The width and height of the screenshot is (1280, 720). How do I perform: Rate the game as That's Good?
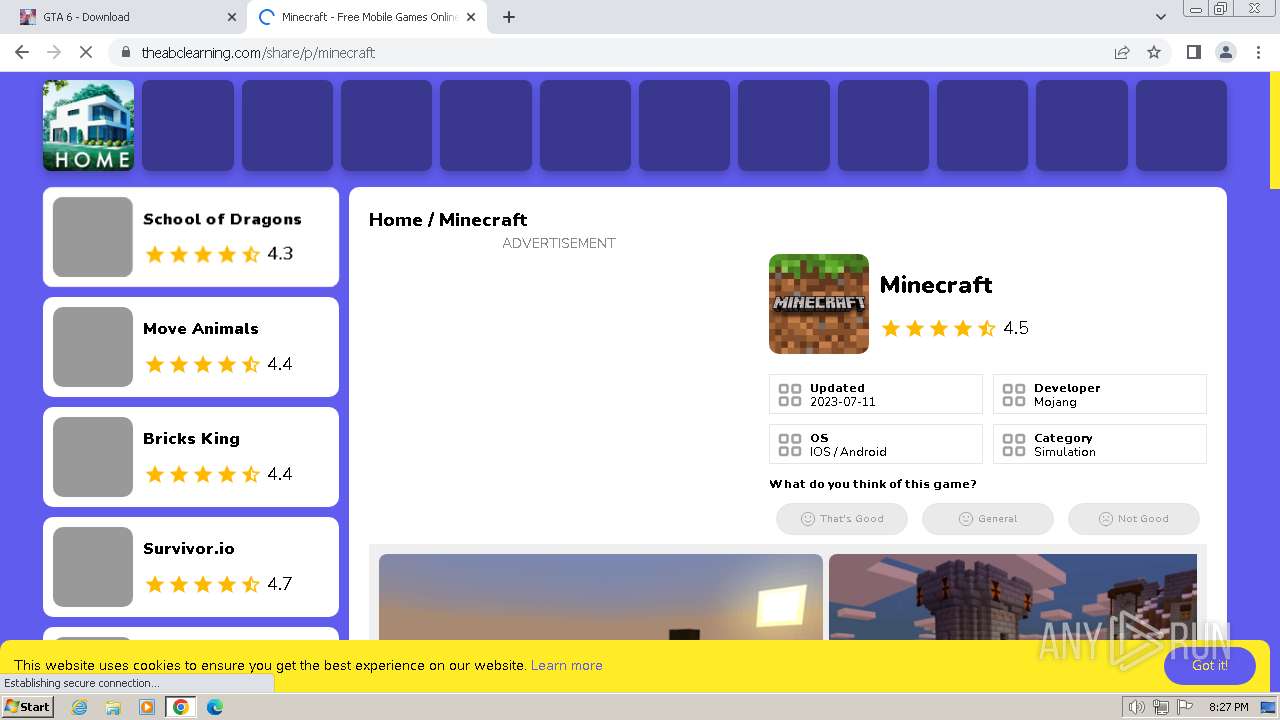point(842,519)
